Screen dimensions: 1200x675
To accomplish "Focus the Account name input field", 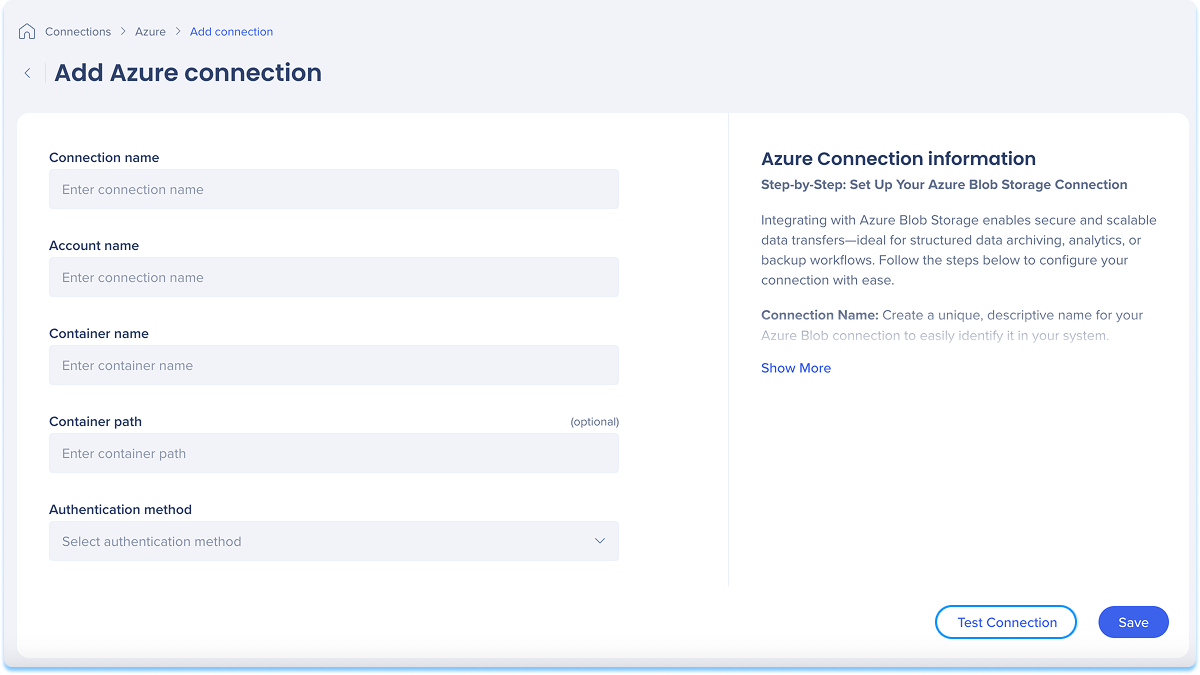I will [x=334, y=277].
